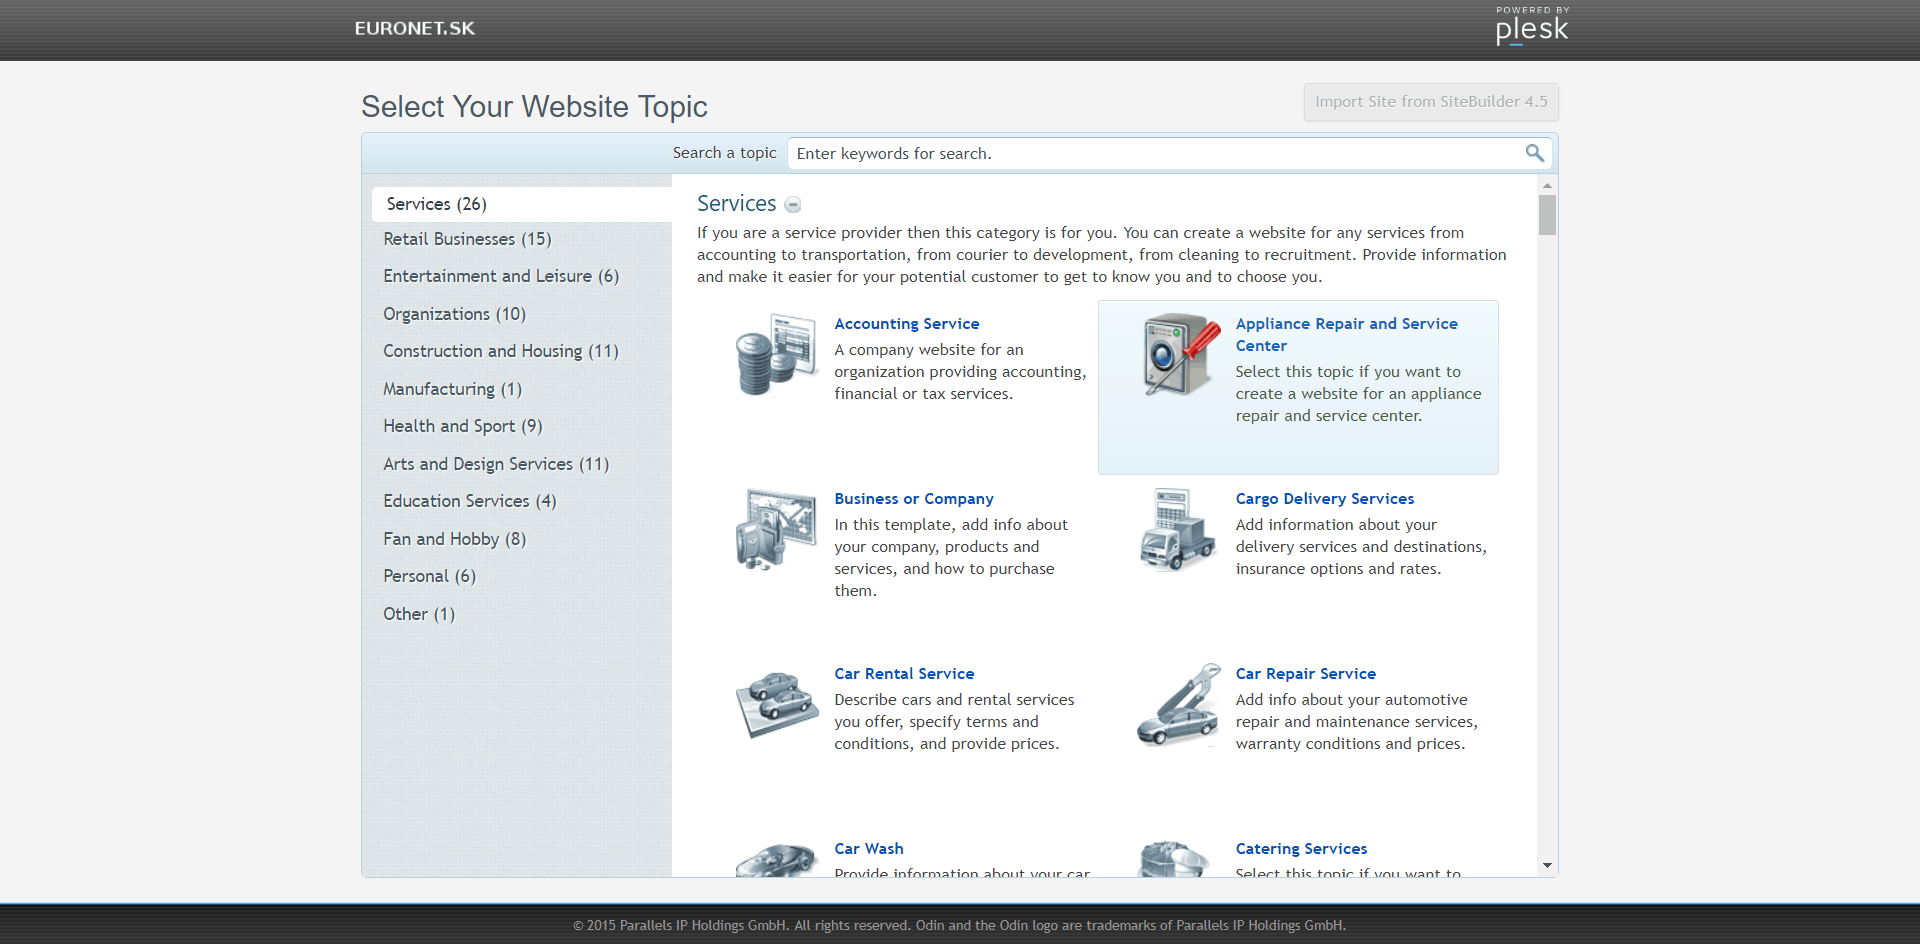The height and width of the screenshot is (944, 1920).
Task: Click the Cargo Delivery Services description text
Action: click(x=1361, y=547)
